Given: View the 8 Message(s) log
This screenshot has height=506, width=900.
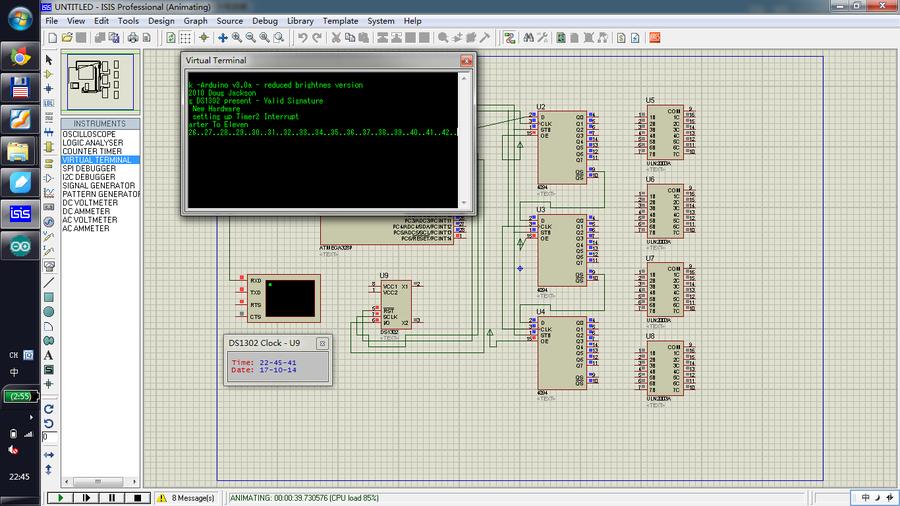Looking at the screenshot, I should 187,498.
